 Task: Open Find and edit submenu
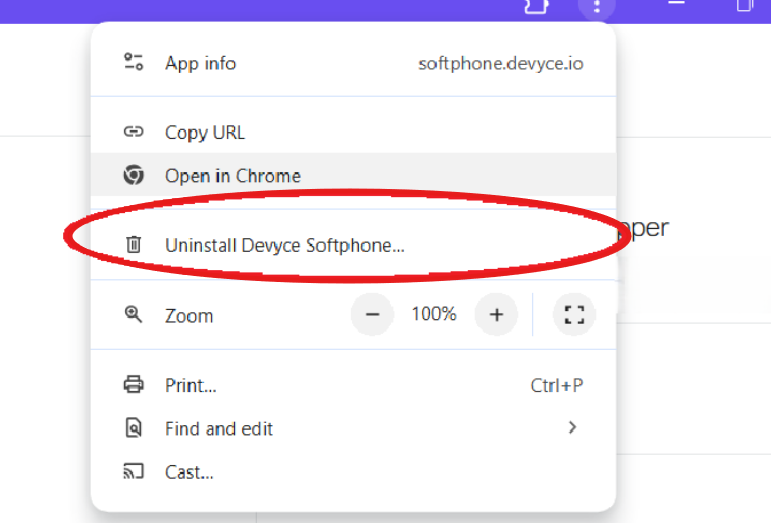click(353, 428)
